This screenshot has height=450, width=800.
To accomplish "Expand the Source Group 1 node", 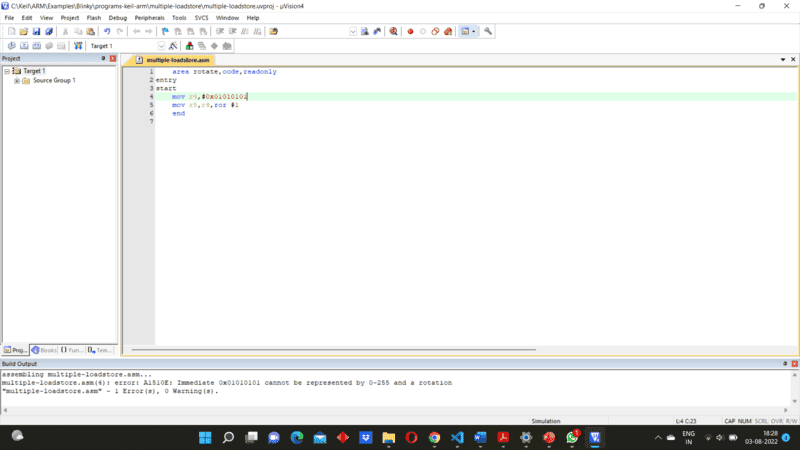I will 17,81.
